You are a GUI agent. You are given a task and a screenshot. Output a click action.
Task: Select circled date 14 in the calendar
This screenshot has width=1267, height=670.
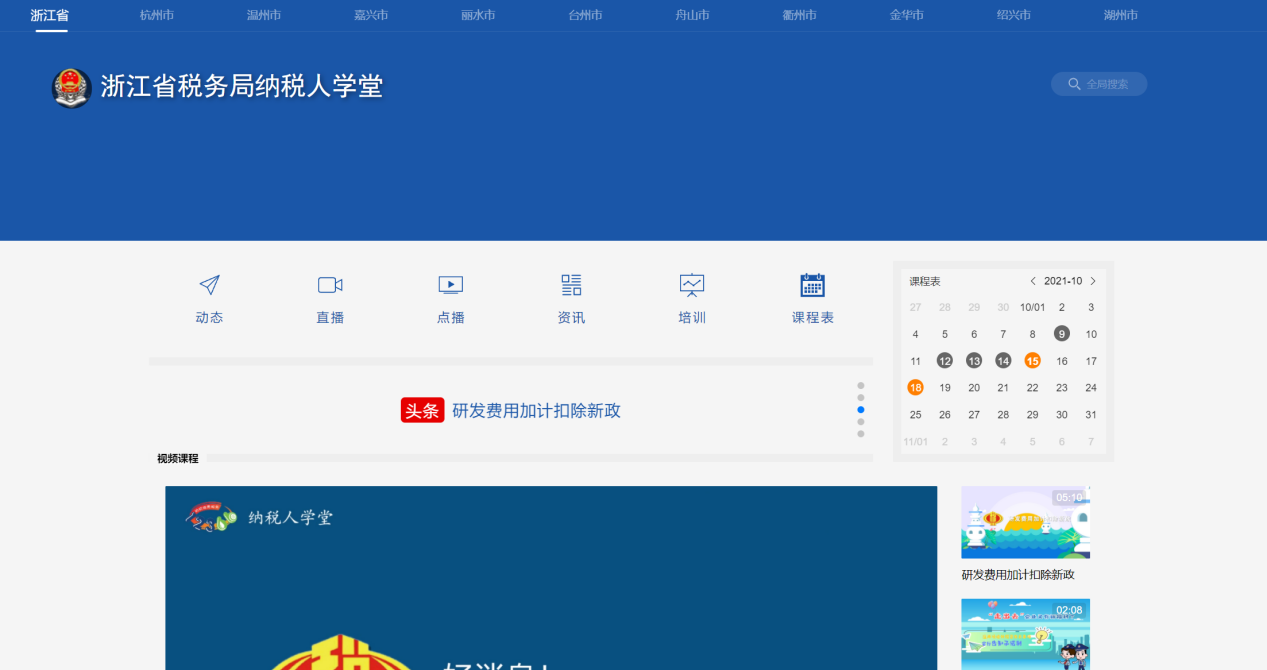pos(1003,361)
